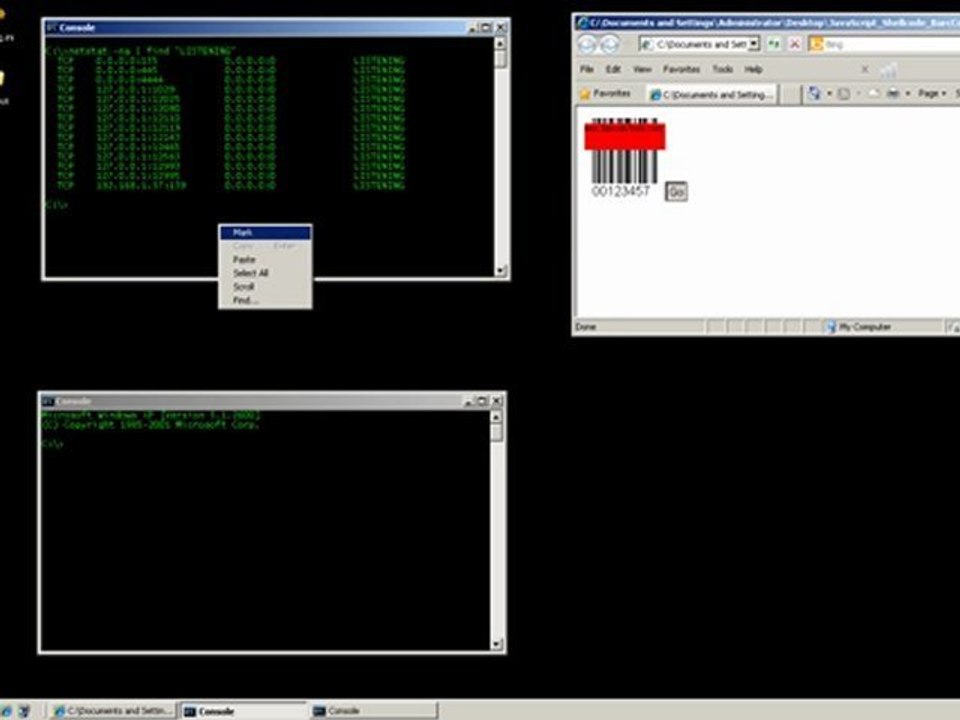The height and width of the screenshot is (720, 960).
Task: Open the Edit menu in Internet Explorer
Action: 613,69
